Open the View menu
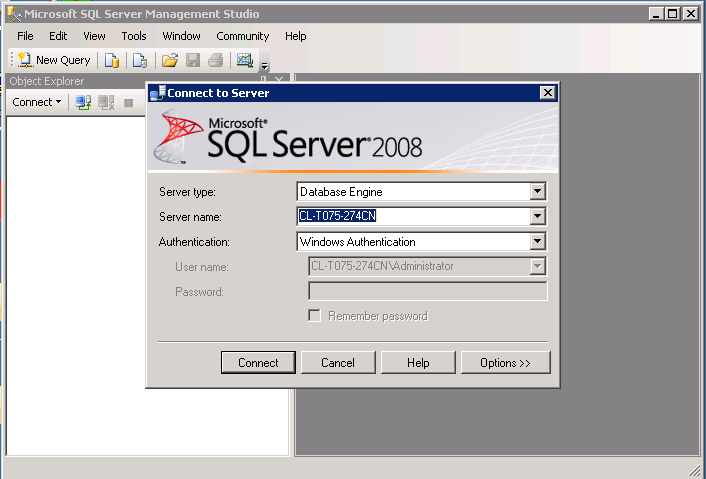The width and height of the screenshot is (706, 479). (x=94, y=36)
